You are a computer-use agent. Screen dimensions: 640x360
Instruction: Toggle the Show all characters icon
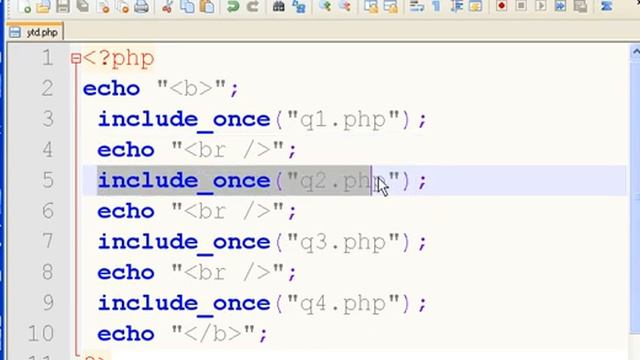(436, 6)
